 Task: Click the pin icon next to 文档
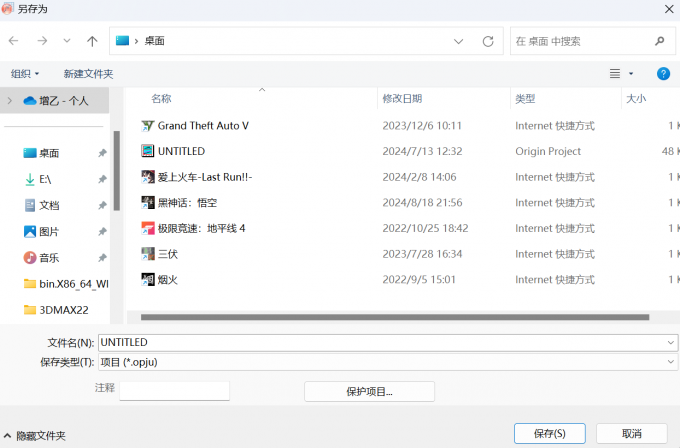coord(102,205)
